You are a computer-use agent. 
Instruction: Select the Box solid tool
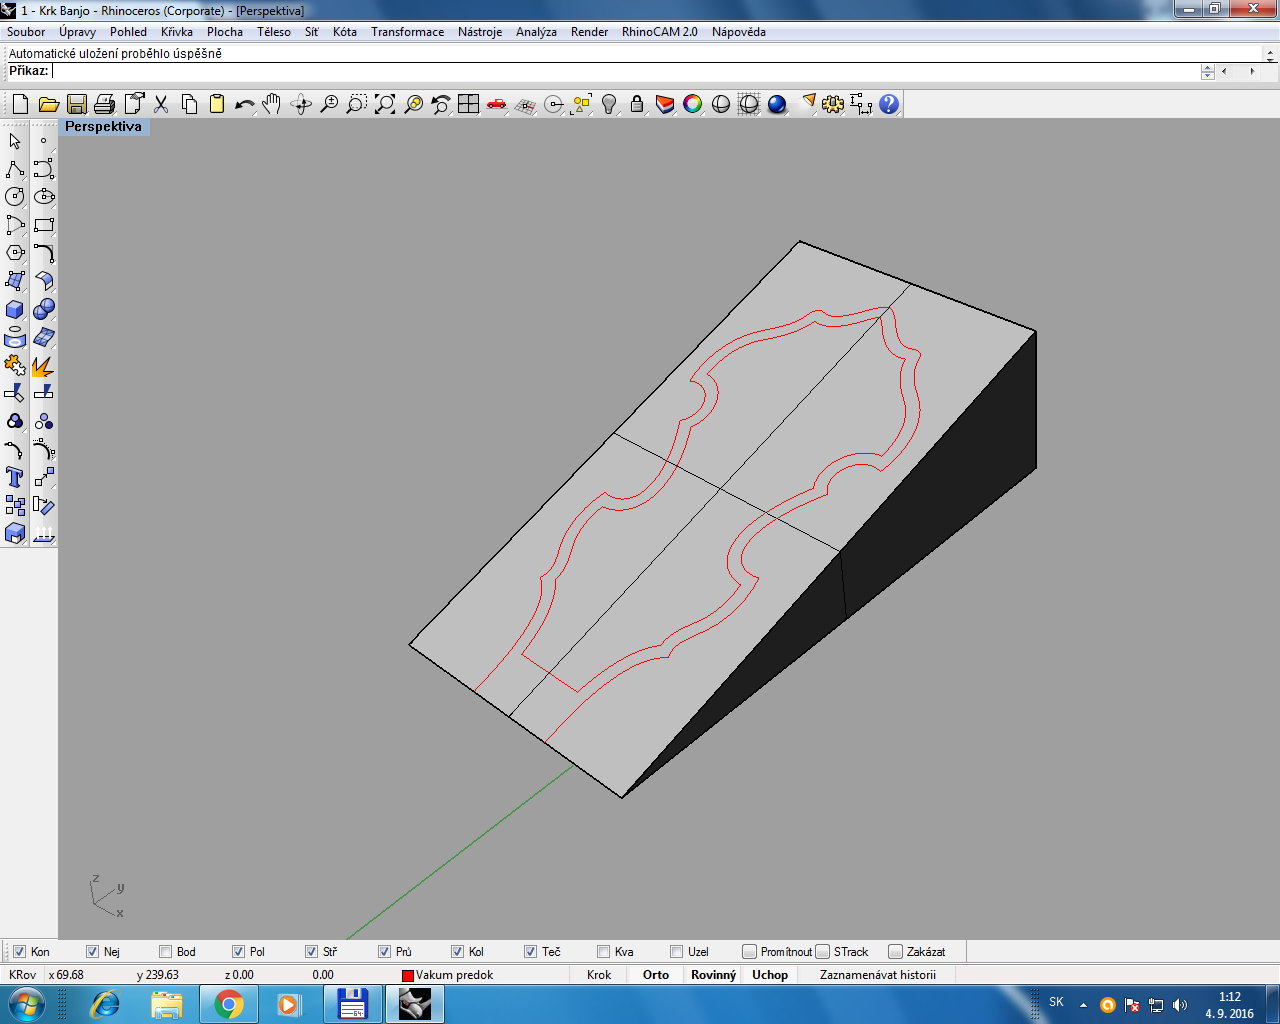(x=15, y=309)
